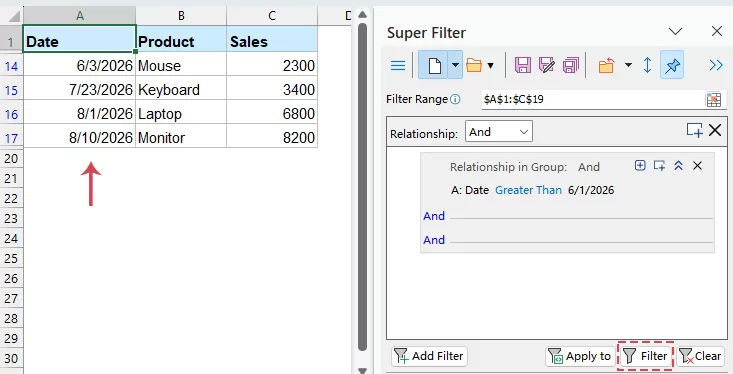This screenshot has width=733, height=374.
Task: Click the A: Date condition field
Action: coord(470,190)
